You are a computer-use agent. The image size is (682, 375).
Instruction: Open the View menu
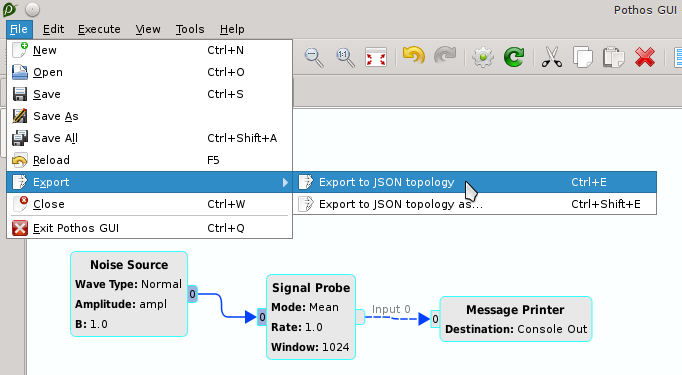148,29
